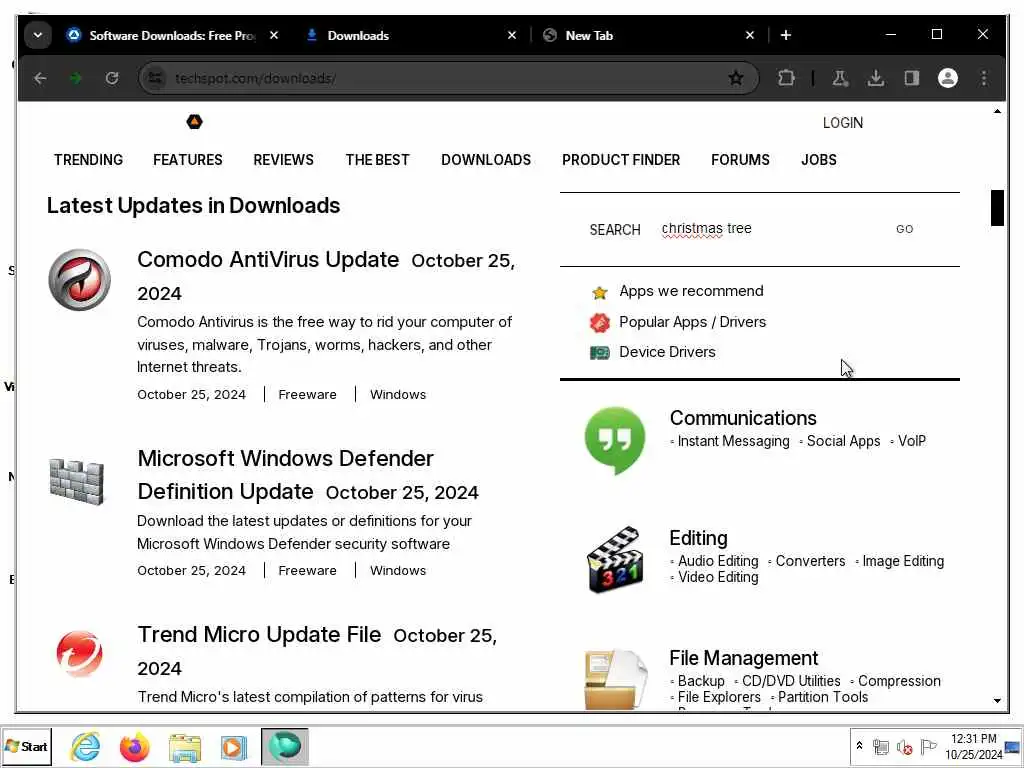
Task: Open browser downloads tray icon
Action: point(876,78)
